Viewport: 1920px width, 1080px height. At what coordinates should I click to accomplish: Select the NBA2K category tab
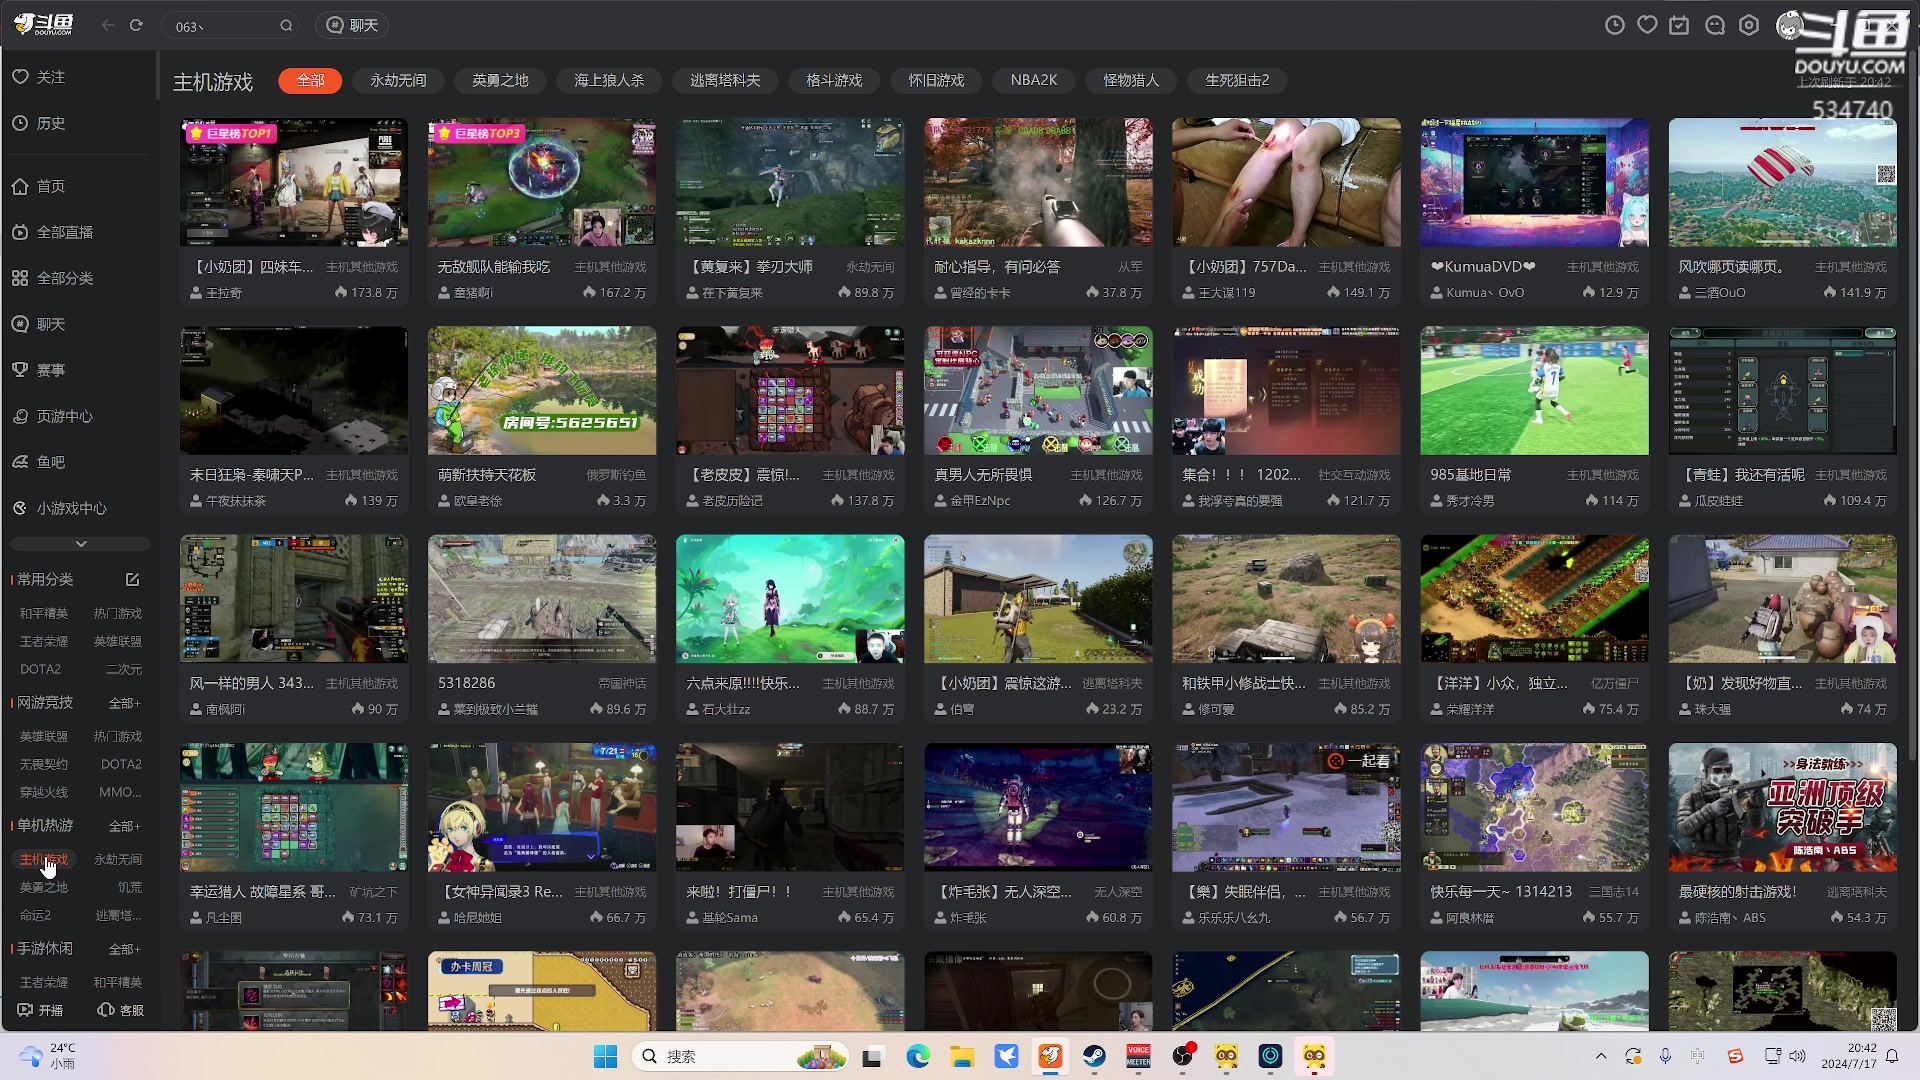click(1034, 80)
